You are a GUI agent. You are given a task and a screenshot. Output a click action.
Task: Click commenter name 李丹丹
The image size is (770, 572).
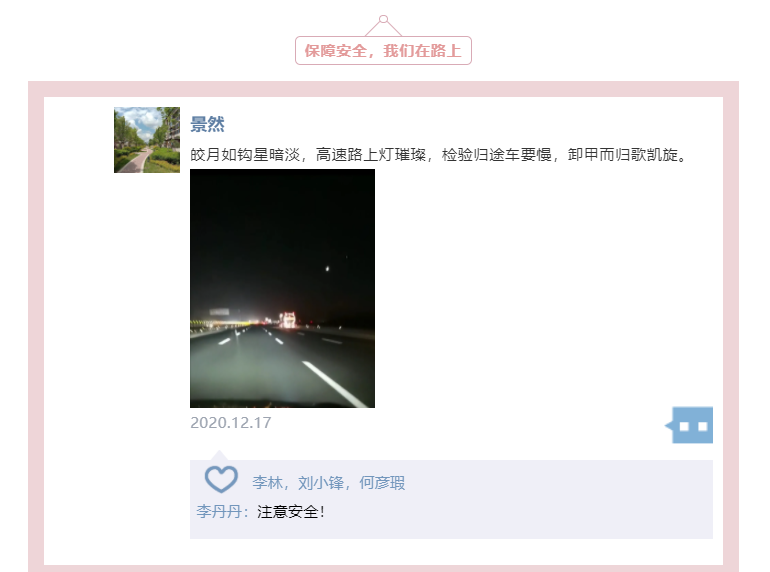(219, 512)
